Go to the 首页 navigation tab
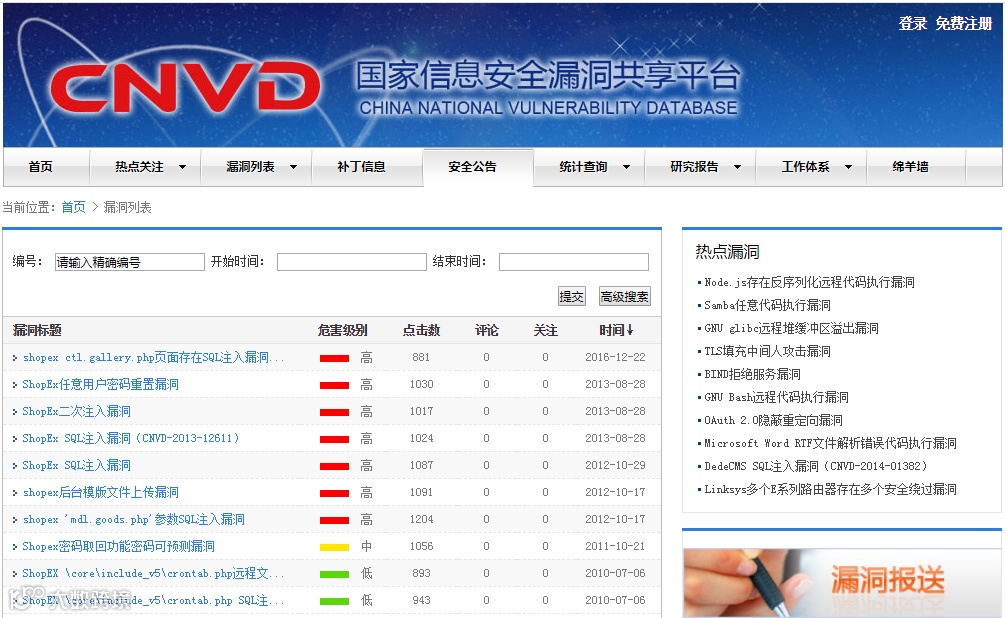Screen dimensions: 1005x618 pyautogui.click(x=40, y=167)
